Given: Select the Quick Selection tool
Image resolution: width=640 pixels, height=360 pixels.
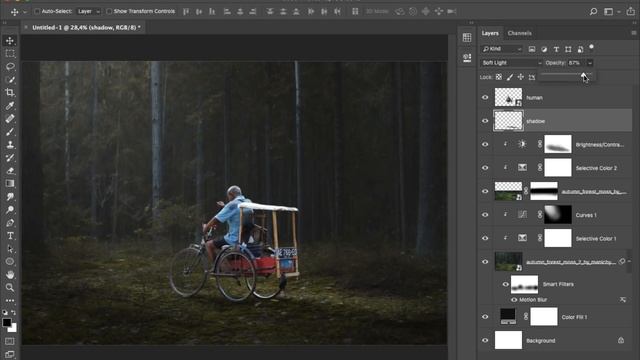Looking at the screenshot, I should coord(10,80).
